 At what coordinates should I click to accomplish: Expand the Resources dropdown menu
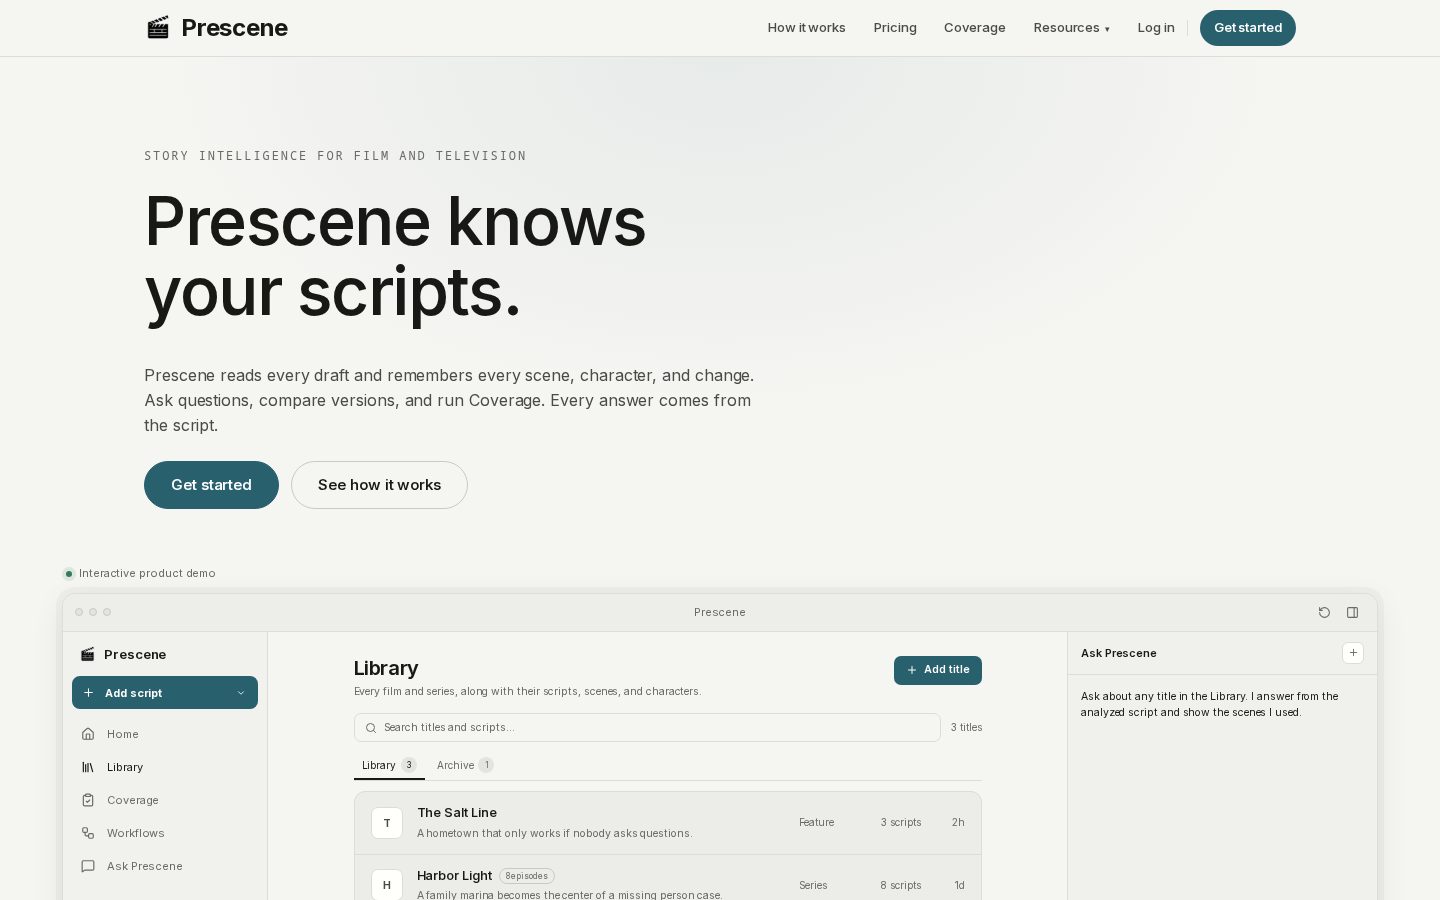click(x=1071, y=28)
